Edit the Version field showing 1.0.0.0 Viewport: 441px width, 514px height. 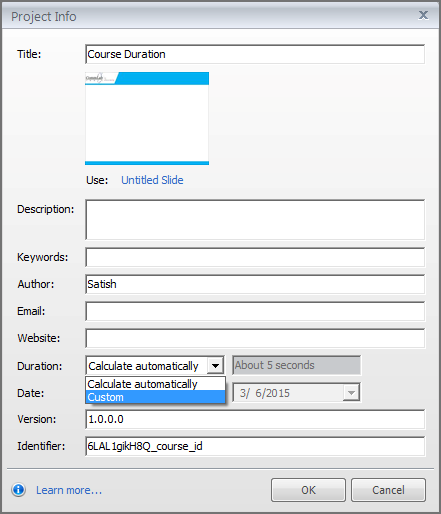click(x=255, y=419)
